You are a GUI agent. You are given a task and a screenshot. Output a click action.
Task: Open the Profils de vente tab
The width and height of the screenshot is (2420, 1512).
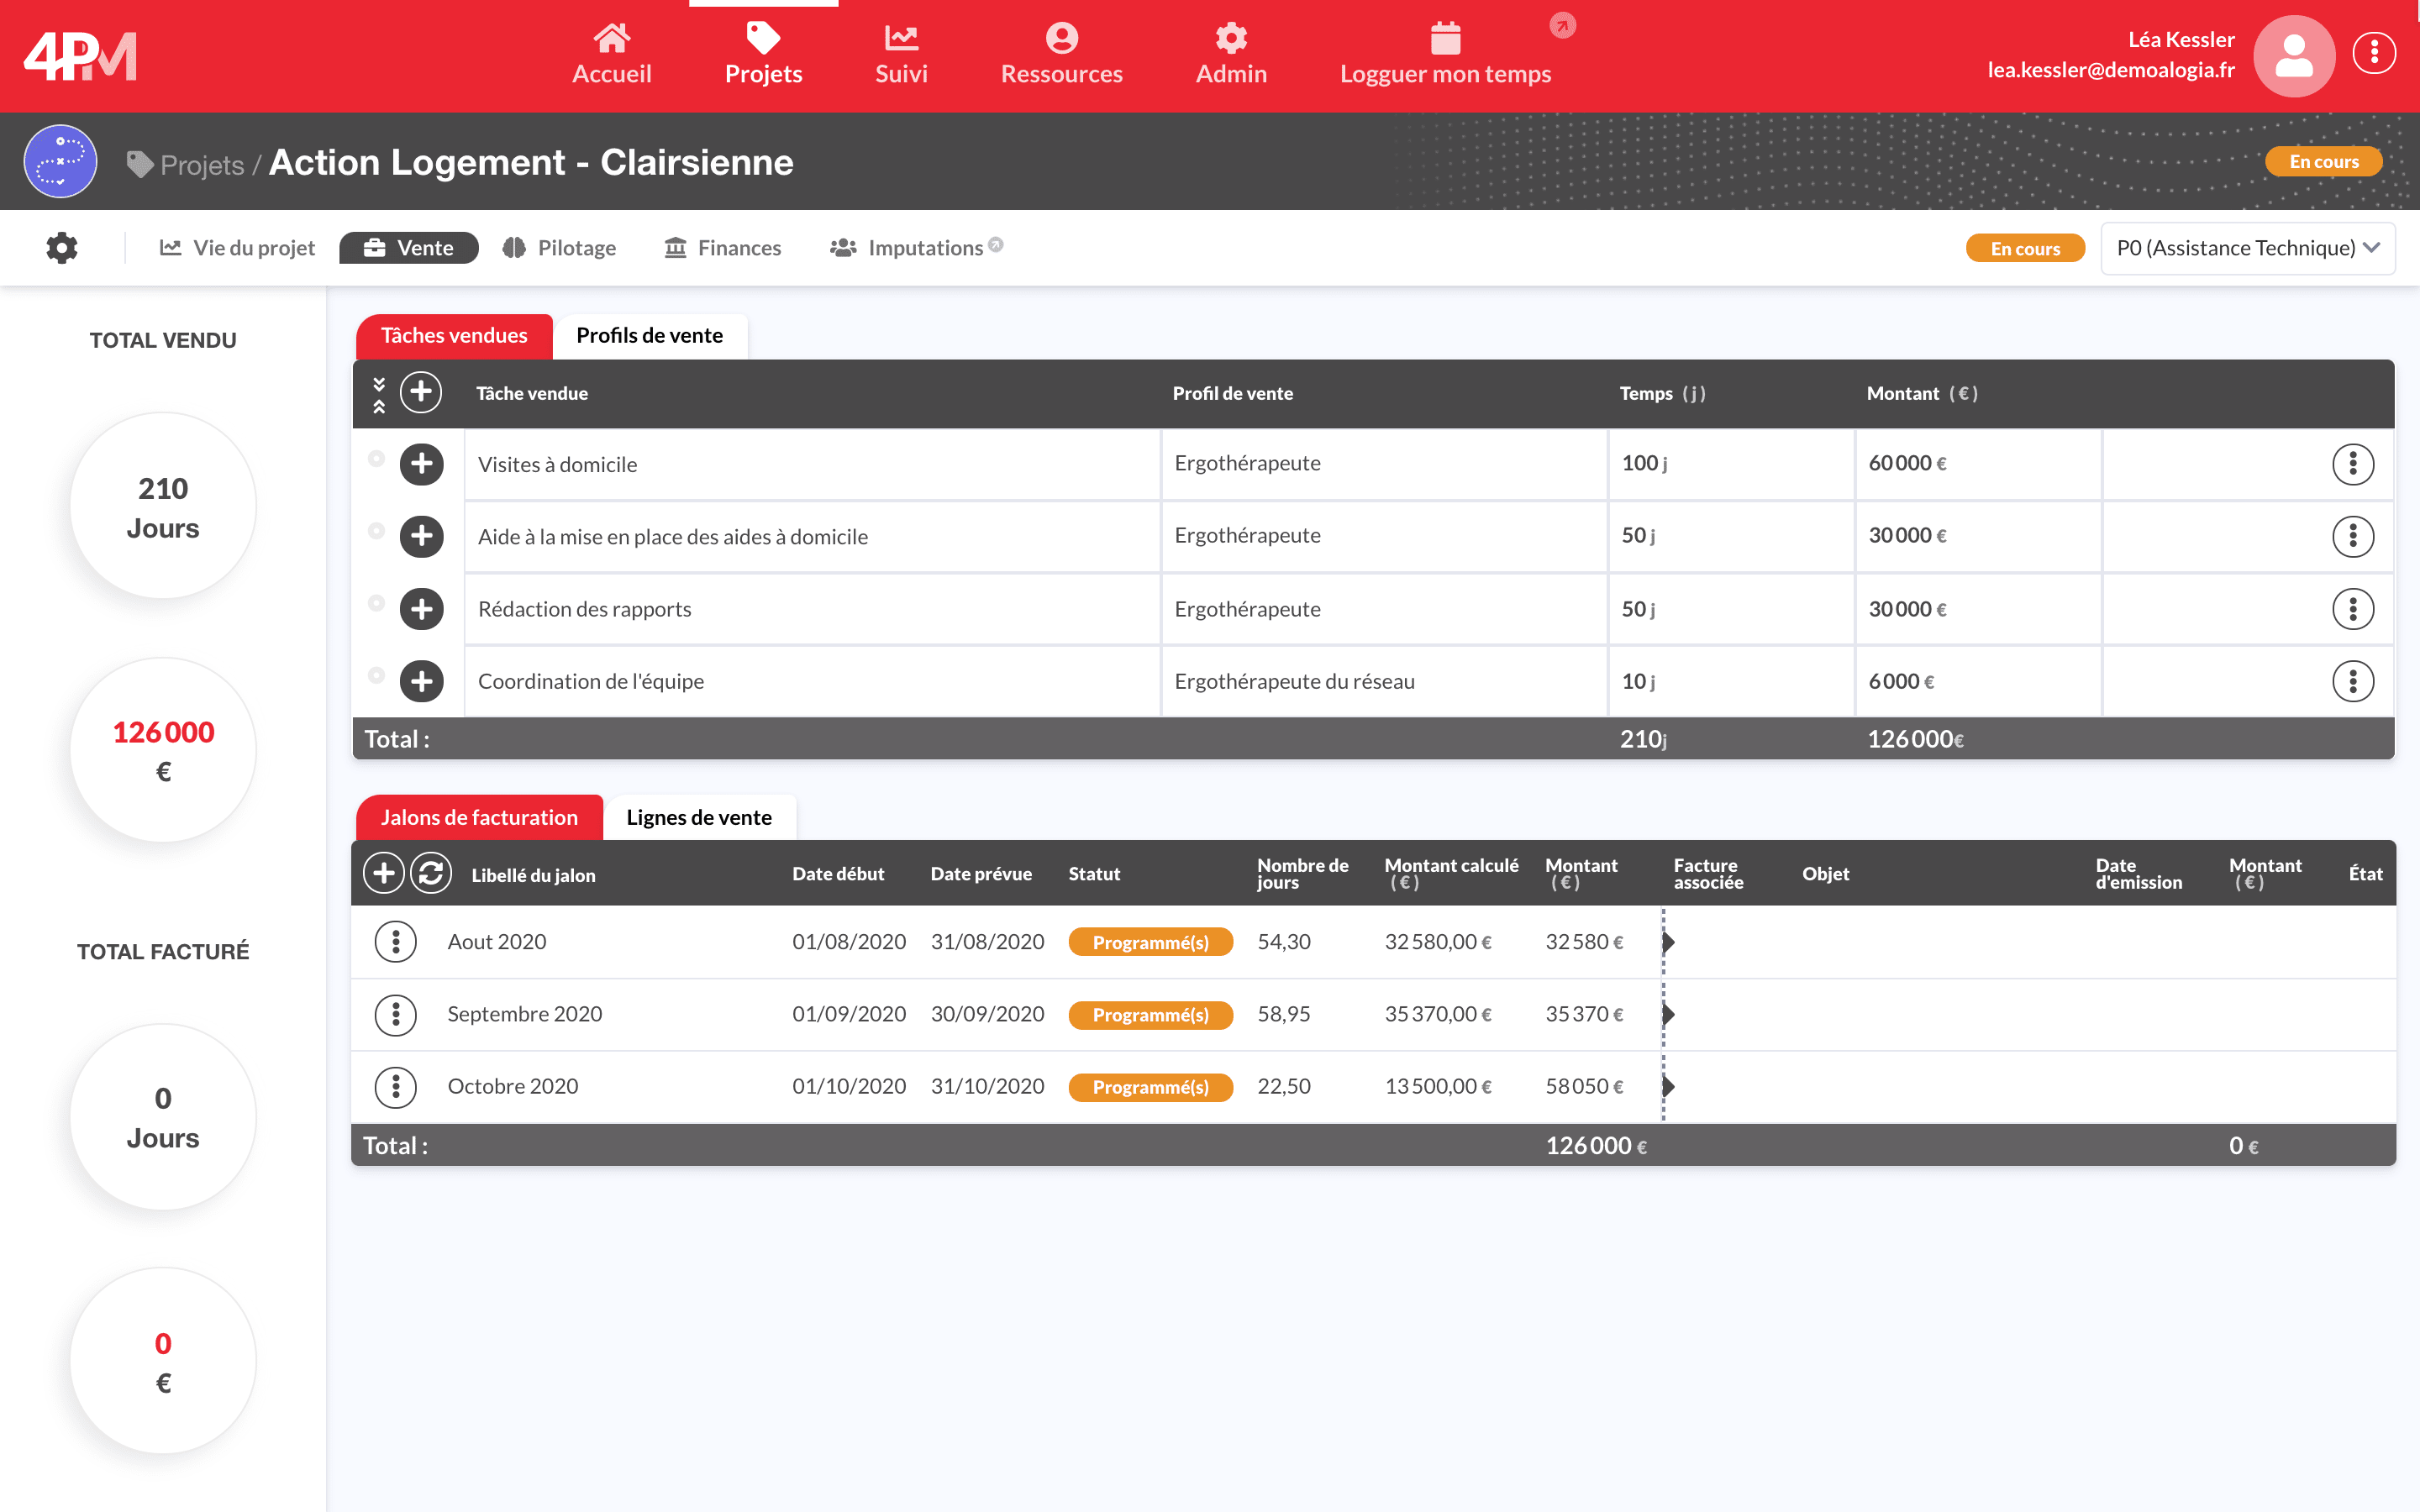(649, 336)
